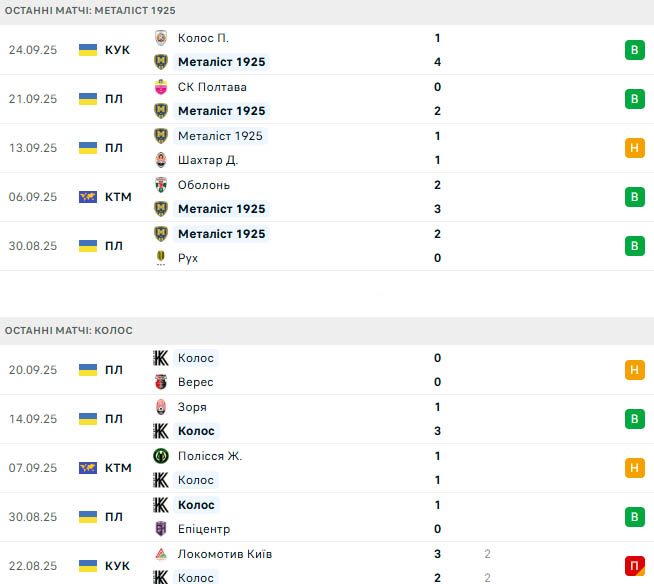654x584 pixels.
Task: Click the orange Н badge for 13.09.25 match
Action: pyautogui.click(x=633, y=148)
